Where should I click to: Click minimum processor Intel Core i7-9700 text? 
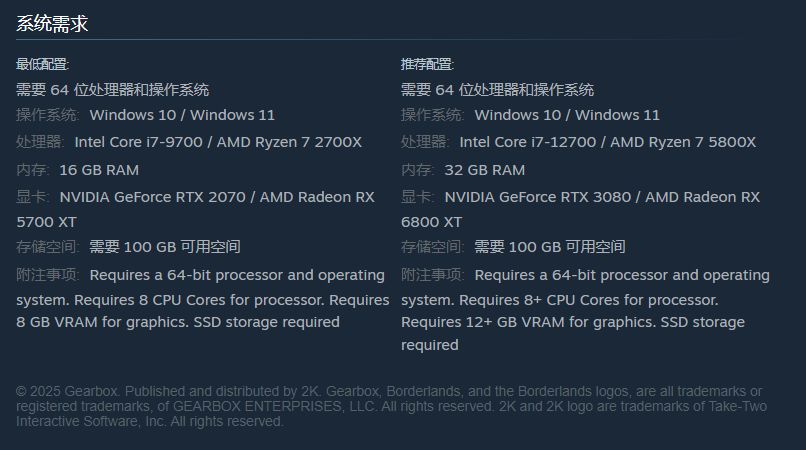coord(139,142)
